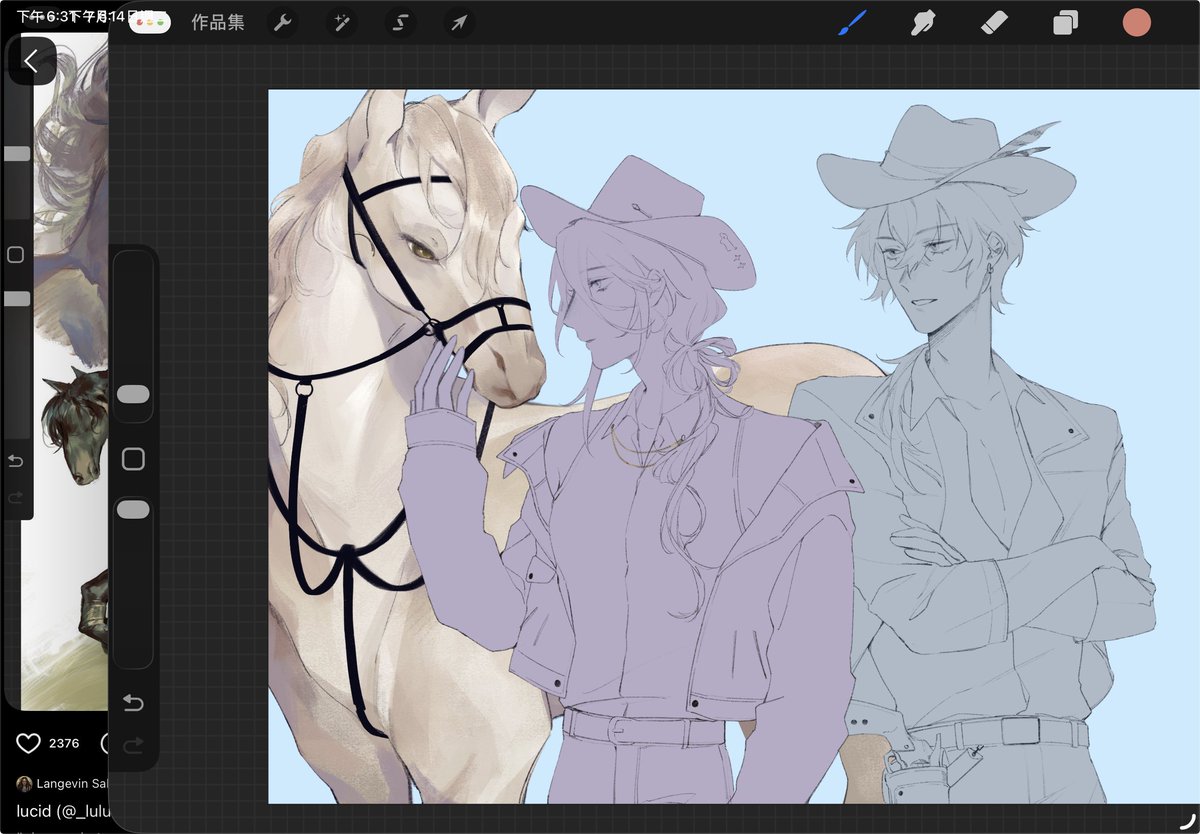Tap the square modify button in front sidebar
This screenshot has width=1200, height=834.
(x=133, y=459)
